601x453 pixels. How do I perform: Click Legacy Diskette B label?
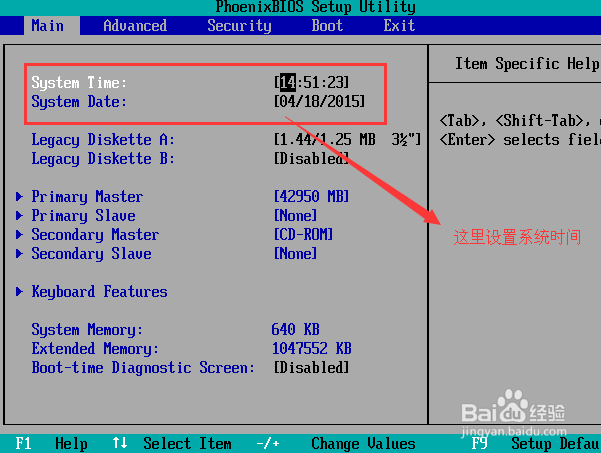tap(103, 159)
